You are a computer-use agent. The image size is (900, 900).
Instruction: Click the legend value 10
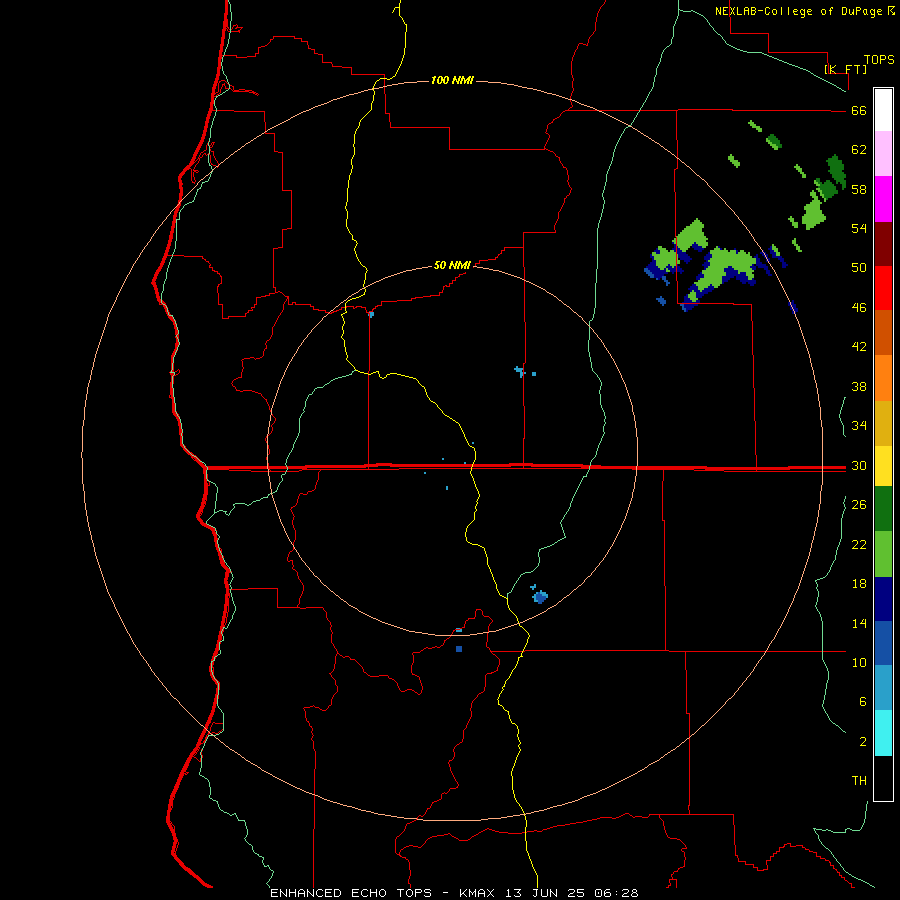pos(859,662)
